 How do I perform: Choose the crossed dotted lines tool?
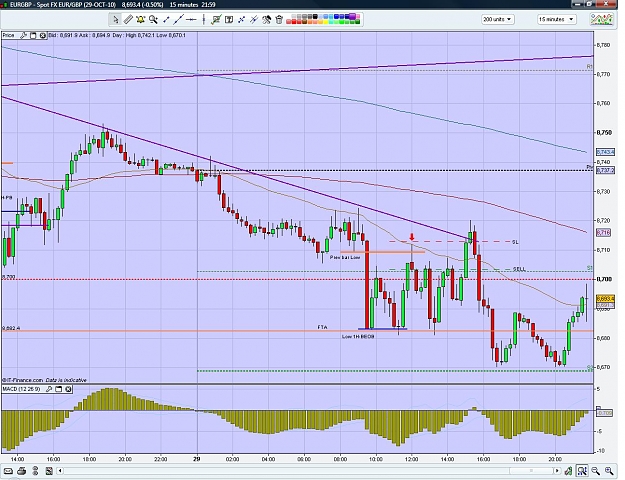click(241, 20)
